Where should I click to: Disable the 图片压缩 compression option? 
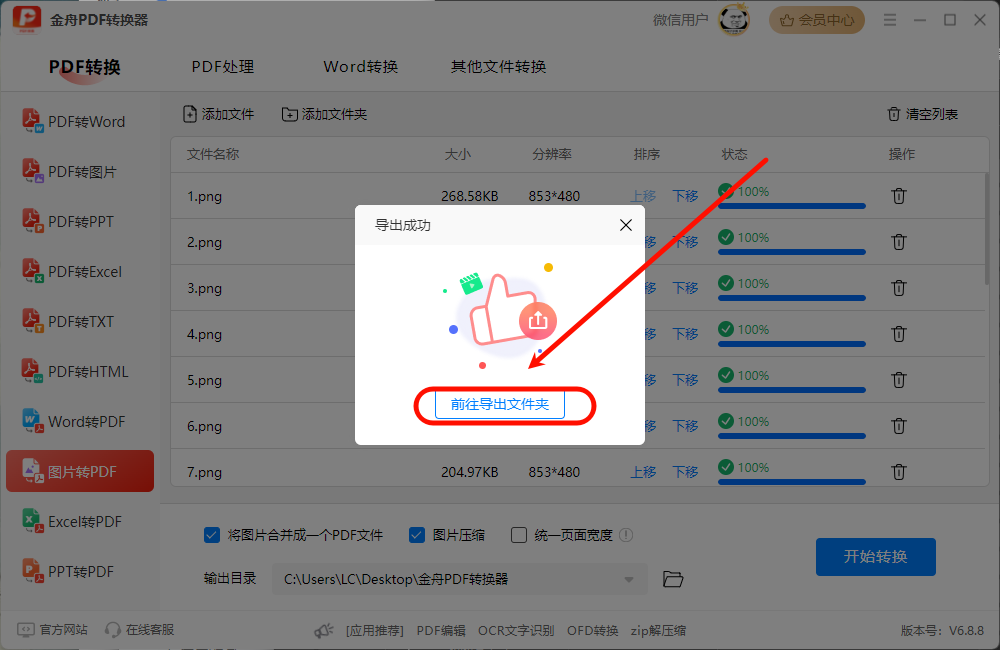point(416,535)
